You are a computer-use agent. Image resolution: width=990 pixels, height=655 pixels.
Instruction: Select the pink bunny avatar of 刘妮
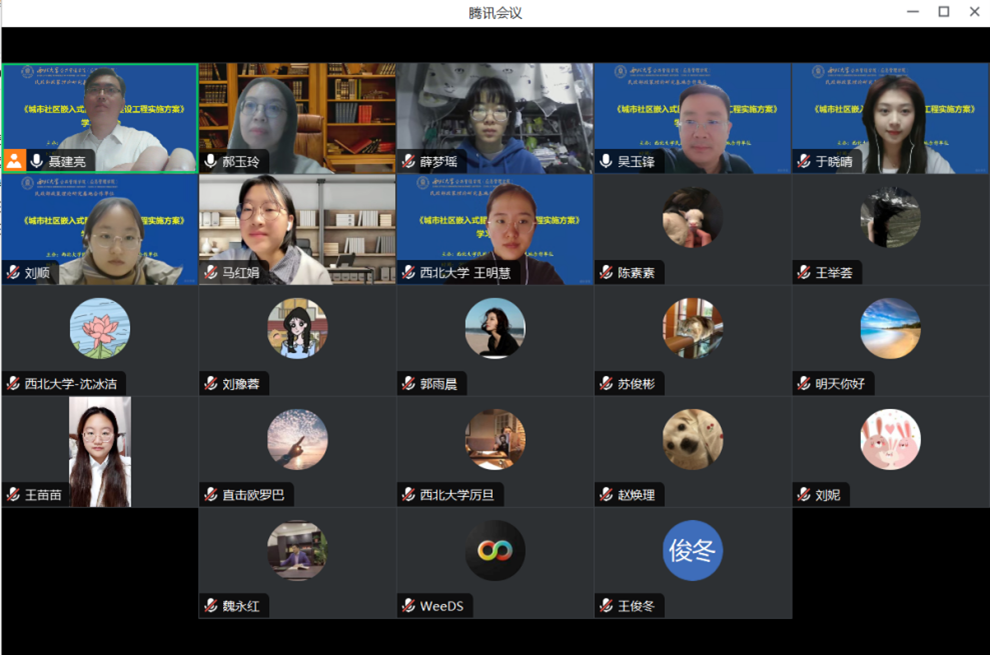[890, 439]
